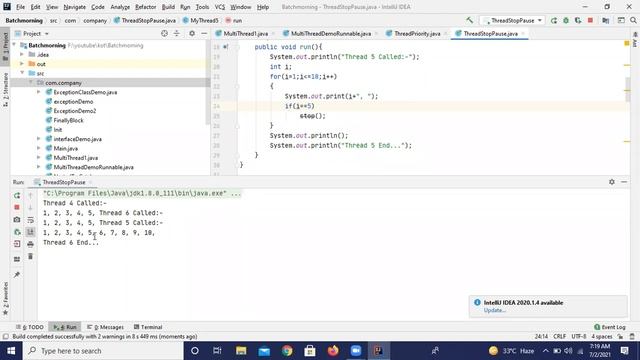640x360 pixels.
Task: Open Run panel settings gear
Action: [x=611, y=182]
